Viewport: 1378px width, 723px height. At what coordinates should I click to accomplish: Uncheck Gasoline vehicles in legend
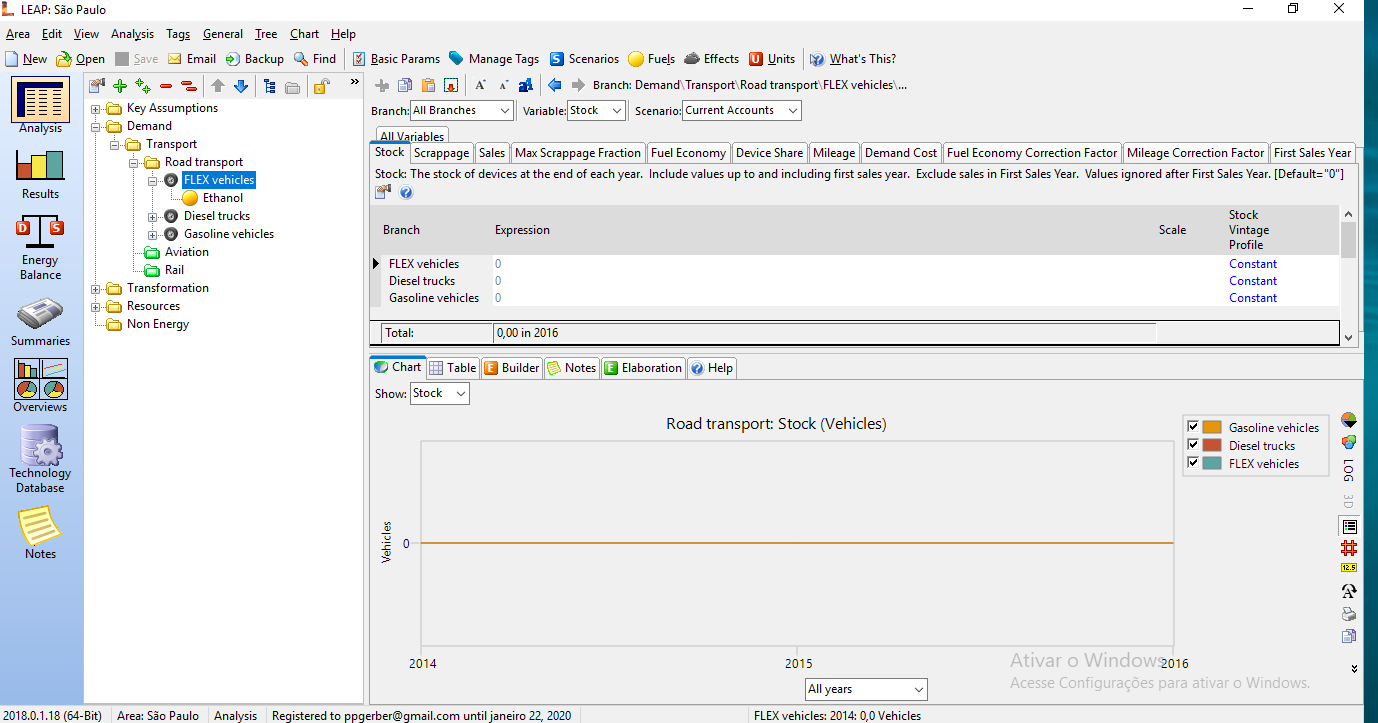coord(1192,427)
